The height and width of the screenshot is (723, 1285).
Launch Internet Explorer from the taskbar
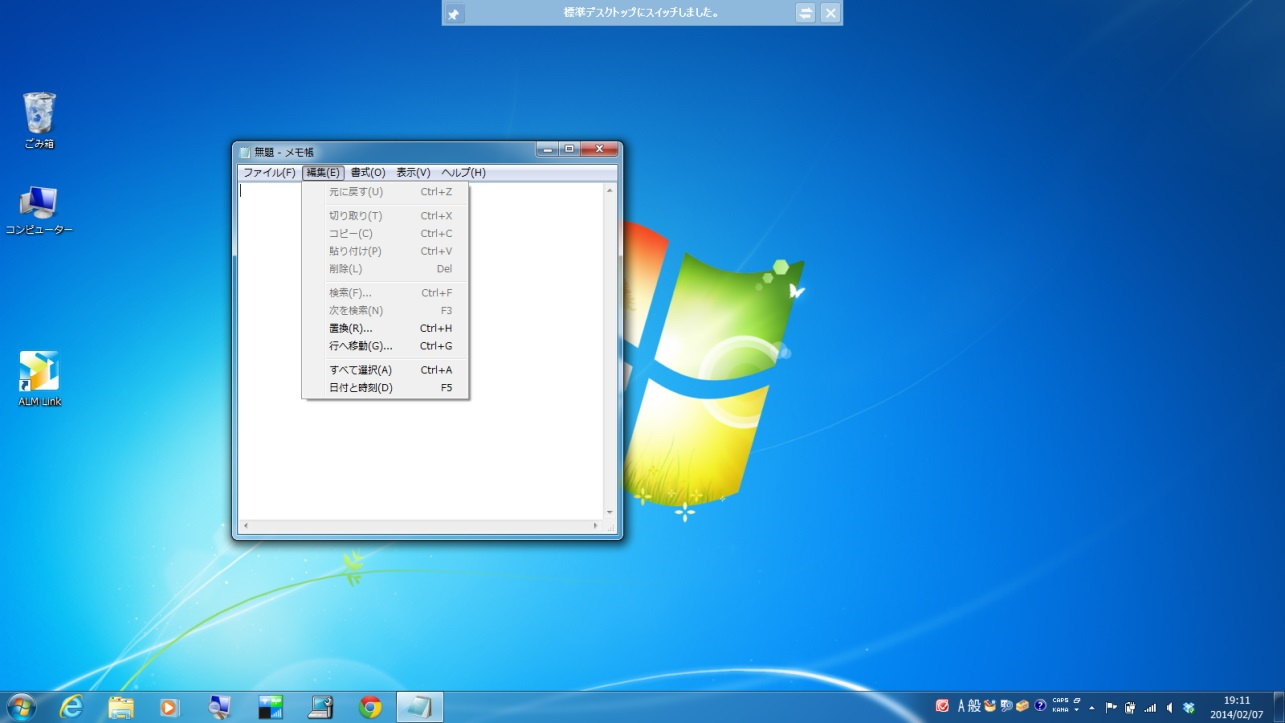(71, 707)
